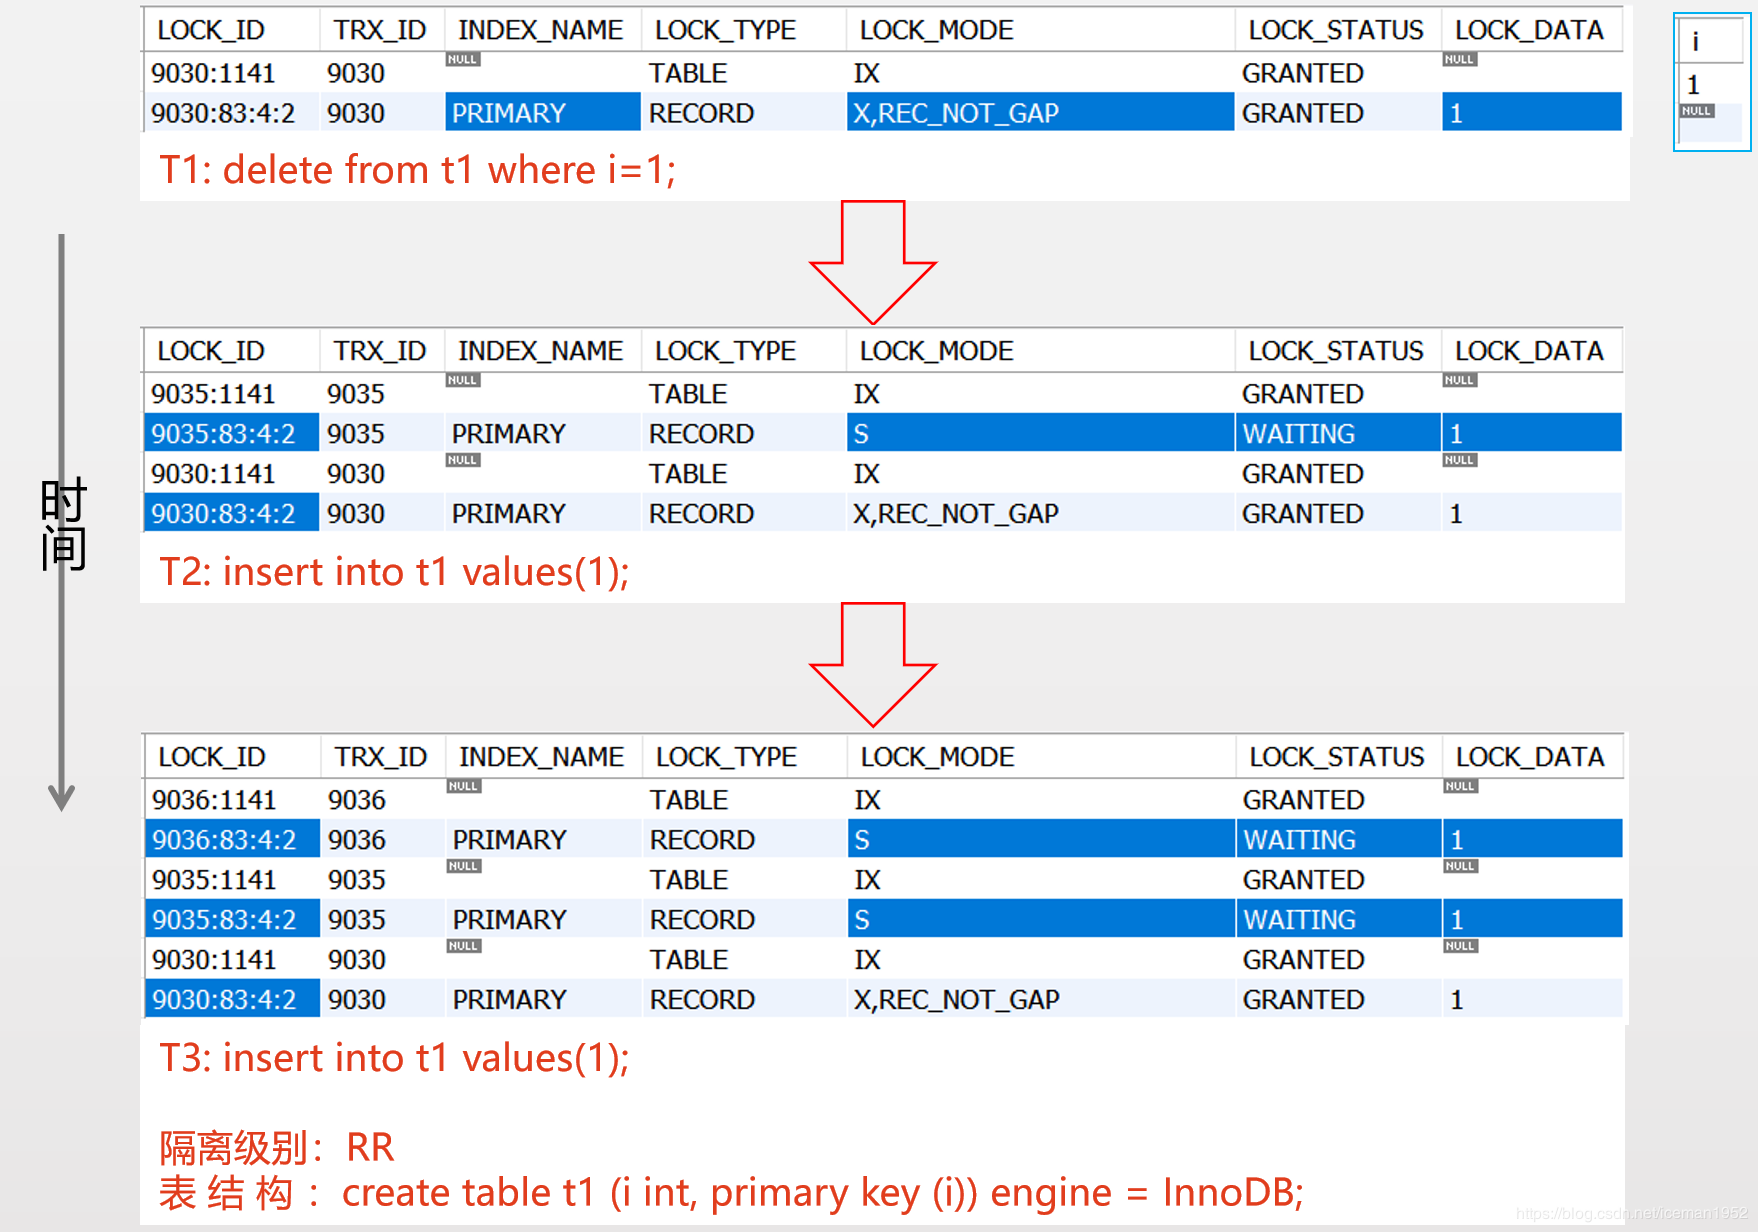The width and height of the screenshot is (1758, 1232).
Task: Select cell 9036:1141 in bottom table
Action: (232, 799)
